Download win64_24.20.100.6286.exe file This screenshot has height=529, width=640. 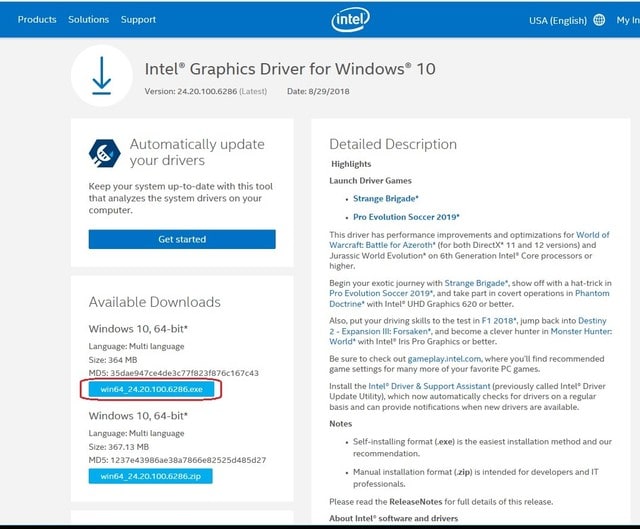click(151, 389)
